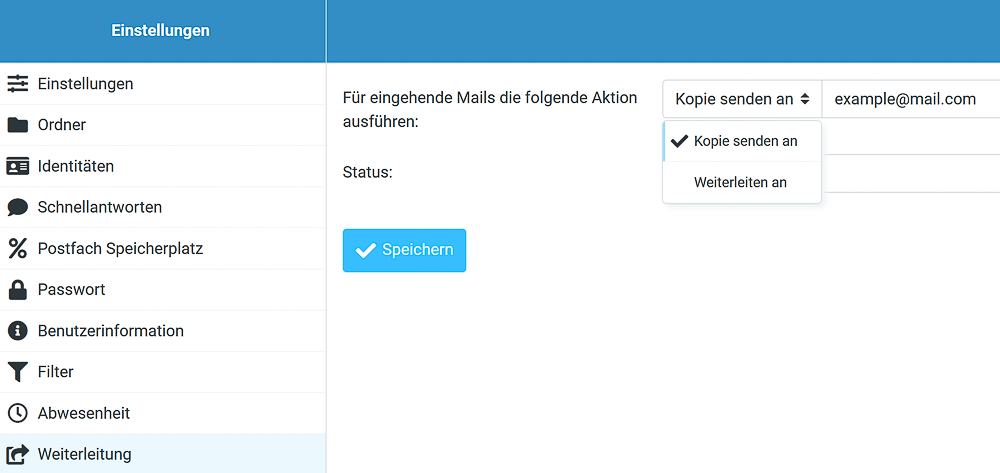The height and width of the screenshot is (473, 1000).
Task: Select the checked 'Kopie senden an' option
Action: pos(742,142)
